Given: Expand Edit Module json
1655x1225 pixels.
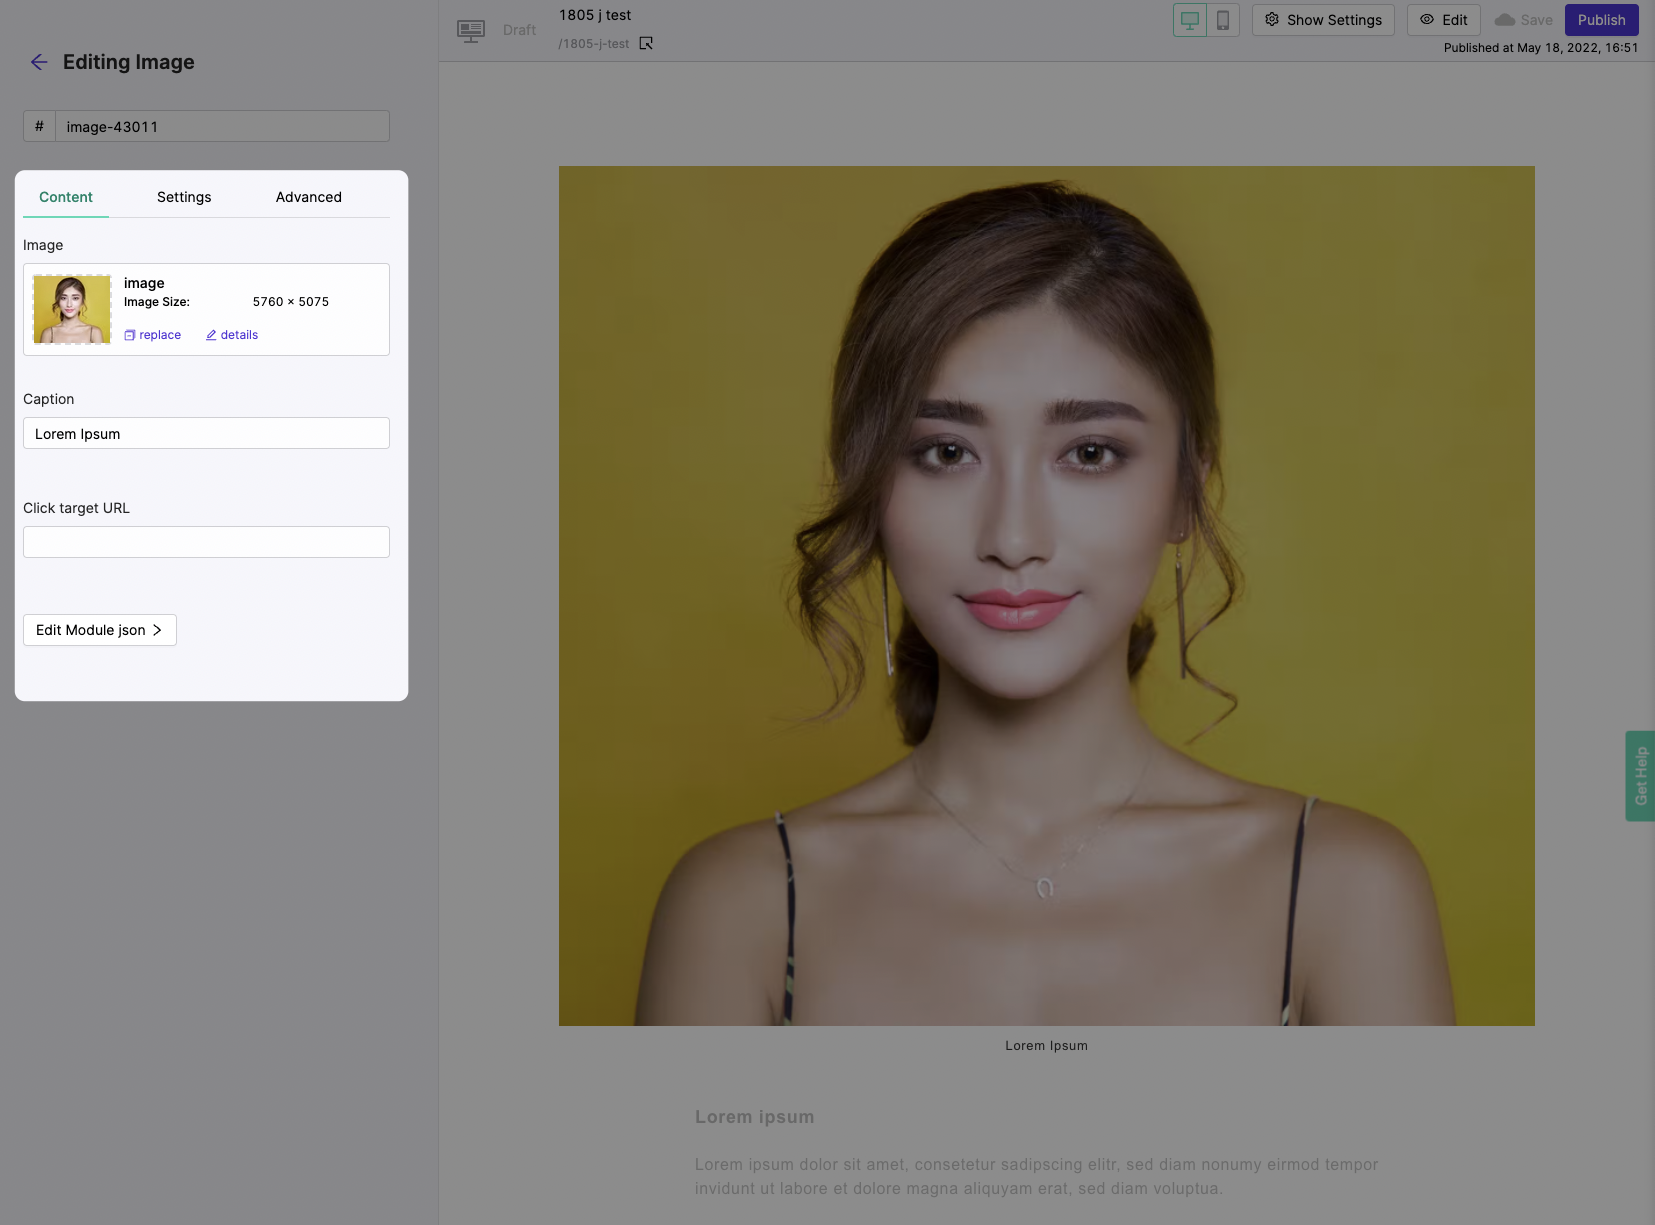Looking at the screenshot, I should [100, 630].
